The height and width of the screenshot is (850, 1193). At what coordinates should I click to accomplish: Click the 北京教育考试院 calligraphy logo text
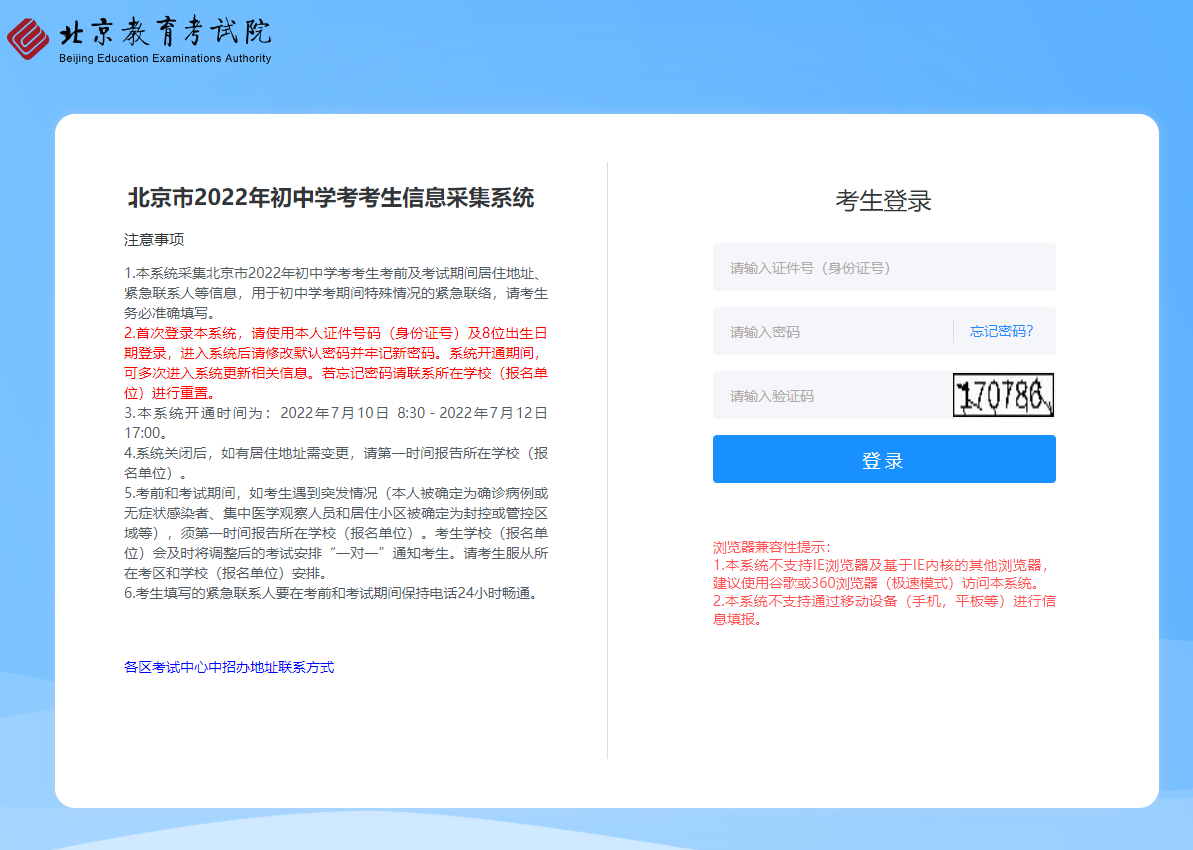(165, 33)
